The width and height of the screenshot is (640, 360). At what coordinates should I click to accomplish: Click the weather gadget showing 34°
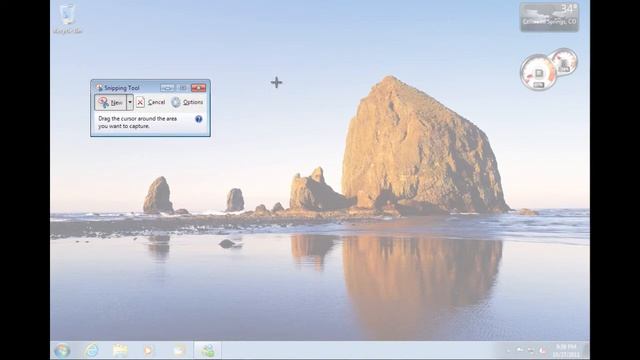(x=549, y=17)
